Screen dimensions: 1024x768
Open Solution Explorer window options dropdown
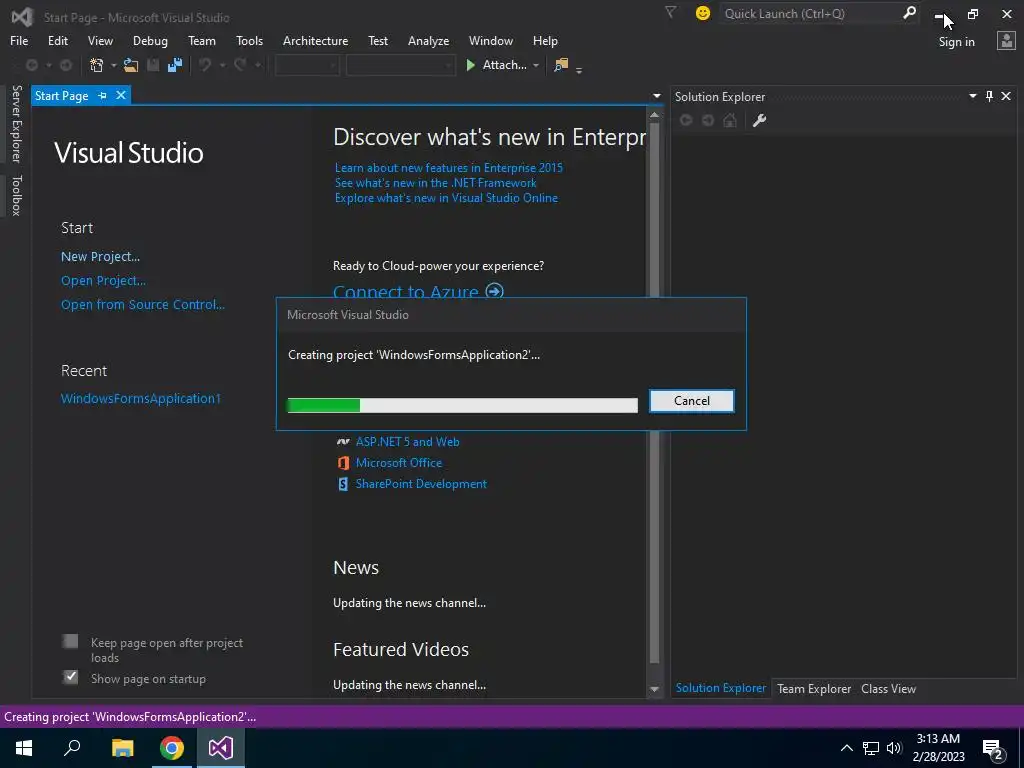click(x=972, y=96)
